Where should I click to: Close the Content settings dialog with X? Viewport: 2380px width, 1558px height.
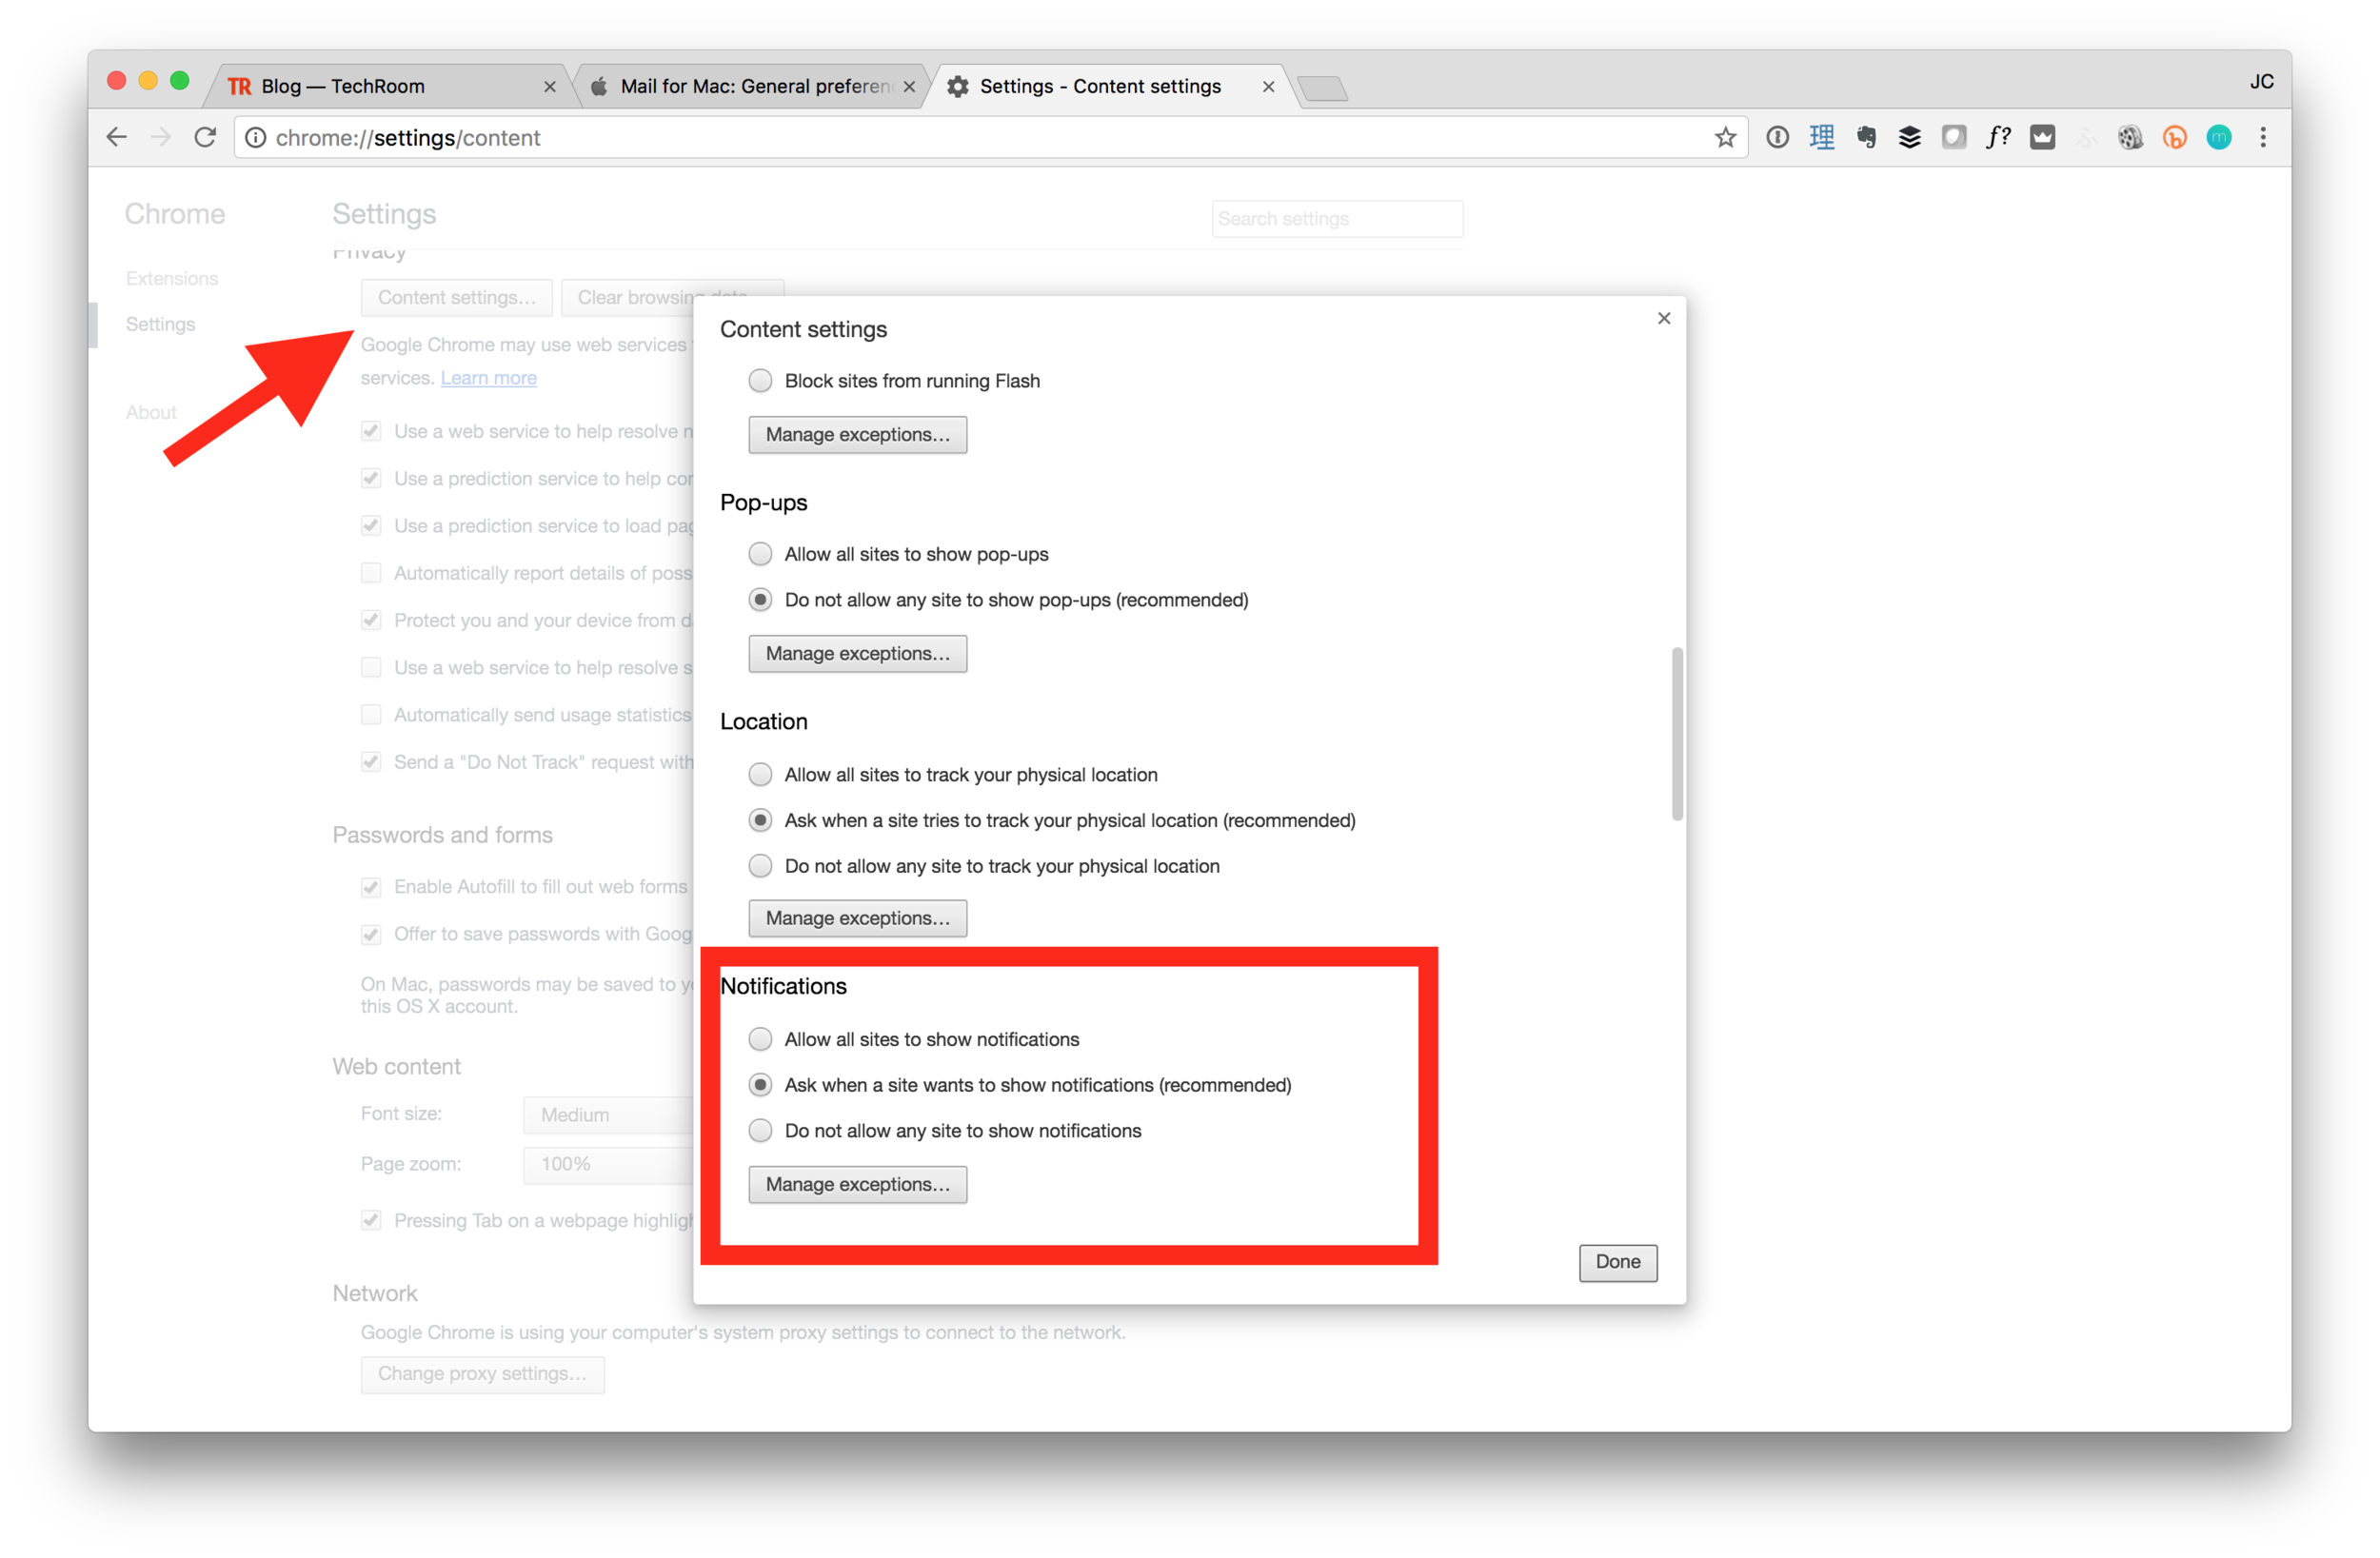coord(1663,318)
